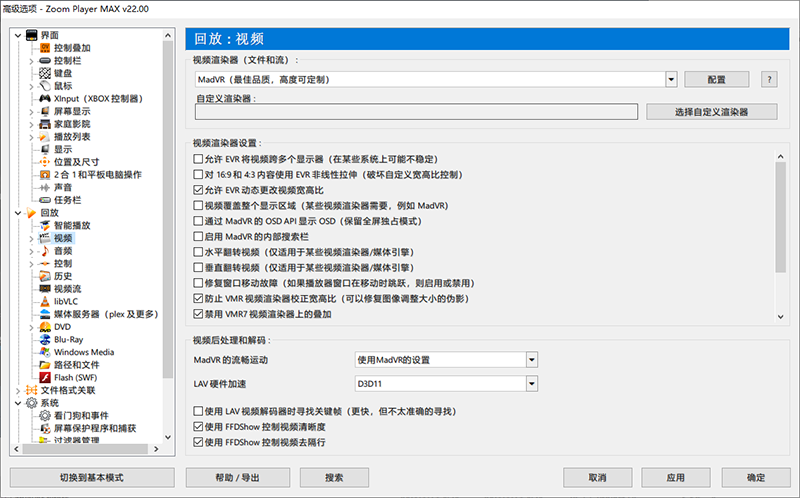Enable 水平翻转视频 checkbox
This screenshot has height=498, width=800.
pos(197,252)
